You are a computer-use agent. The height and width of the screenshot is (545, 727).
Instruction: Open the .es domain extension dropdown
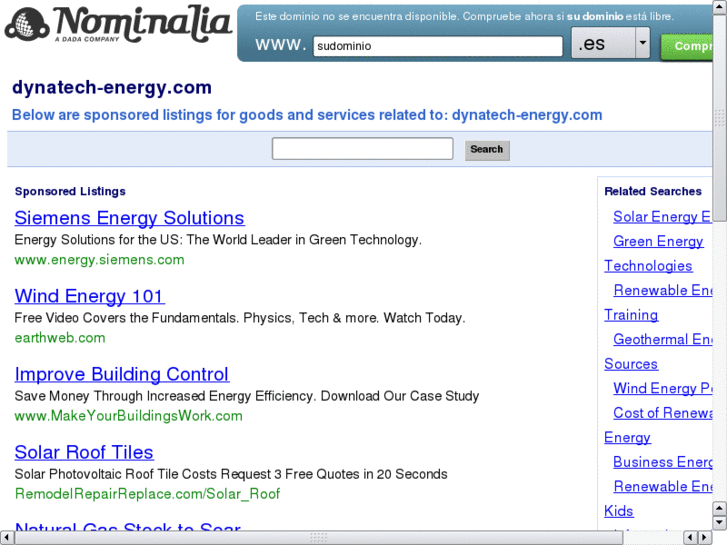click(610, 43)
